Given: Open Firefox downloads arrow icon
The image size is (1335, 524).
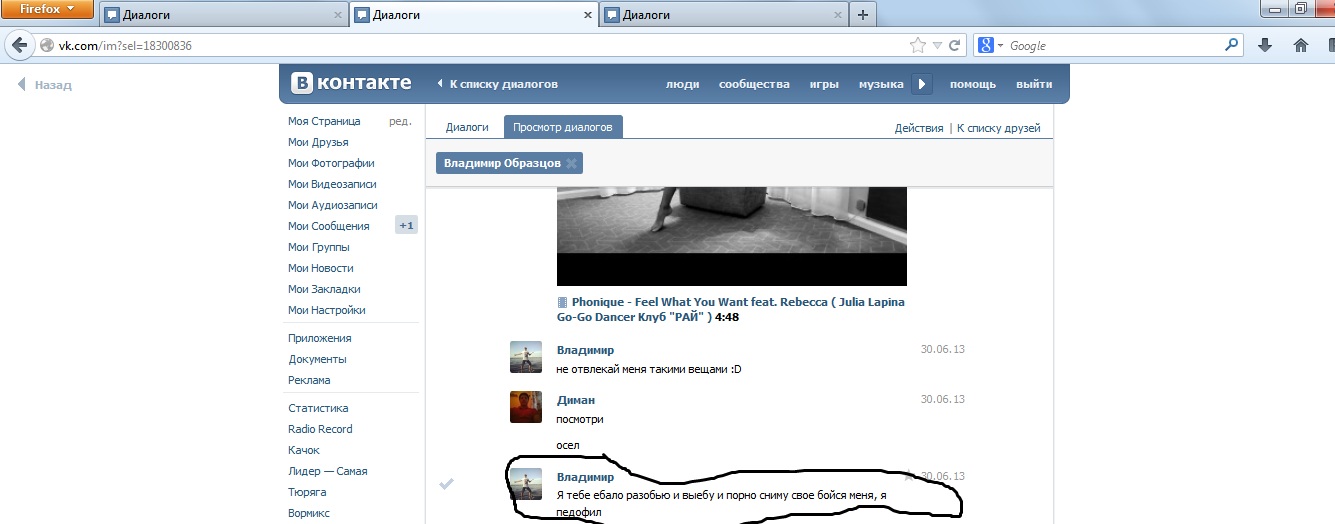Looking at the screenshot, I should (x=1265, y=45).
